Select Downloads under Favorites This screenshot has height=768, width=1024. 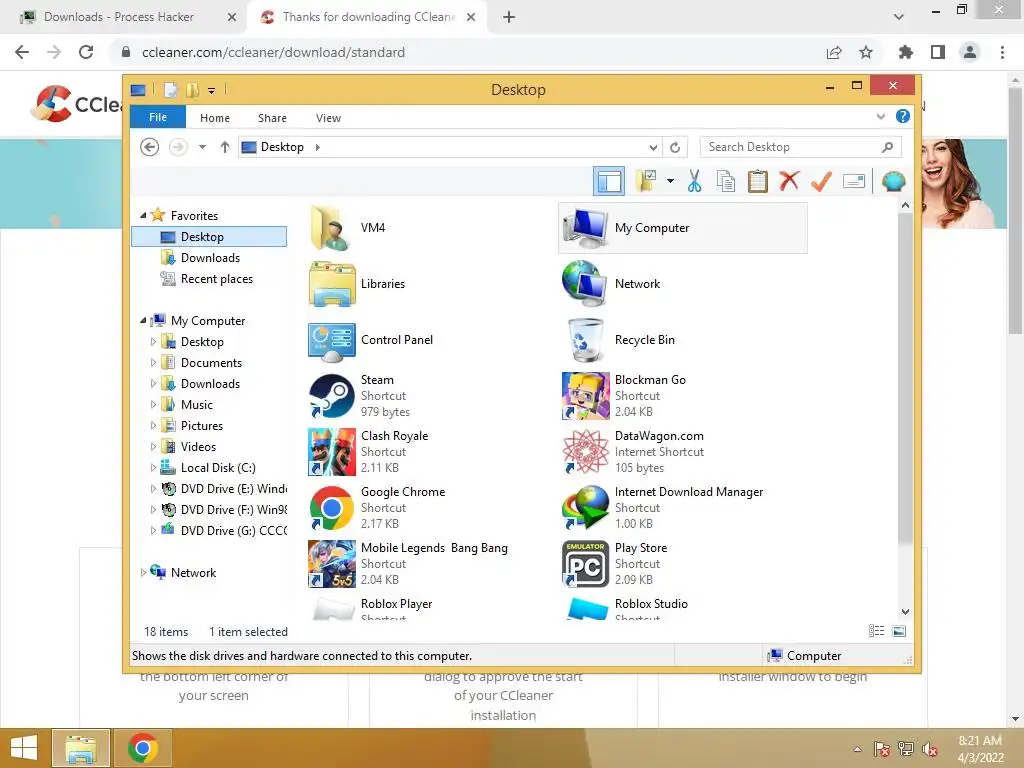pyautogui.click(x=210, y=258)
